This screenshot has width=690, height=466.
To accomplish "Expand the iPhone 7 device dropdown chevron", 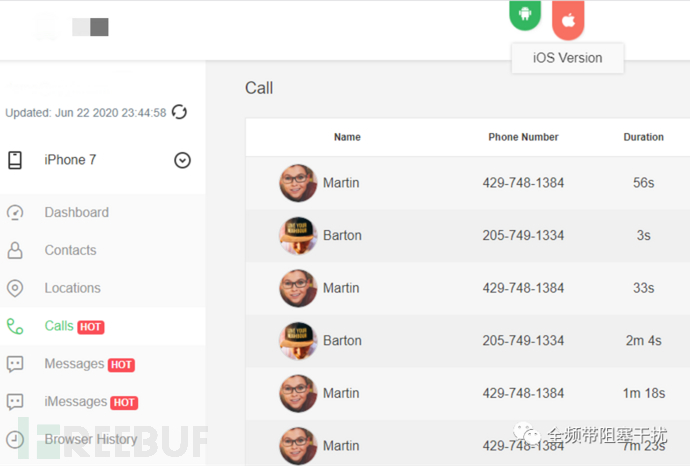I will pyautogui.click(x=182, y=160).
